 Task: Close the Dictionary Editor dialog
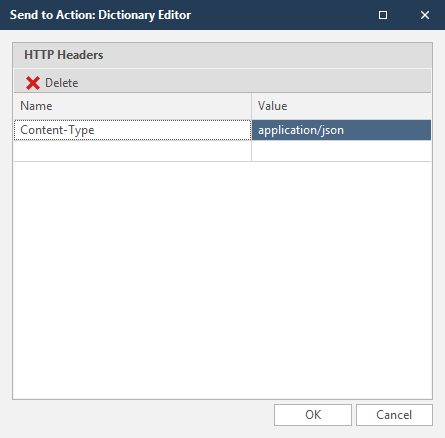(x=425, y=15)
